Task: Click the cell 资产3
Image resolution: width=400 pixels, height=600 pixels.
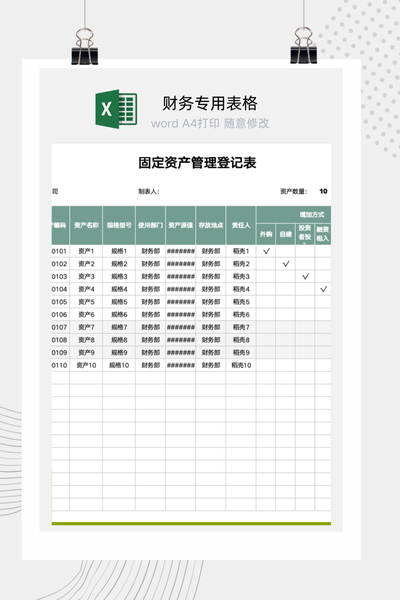Action: [86, 276]
